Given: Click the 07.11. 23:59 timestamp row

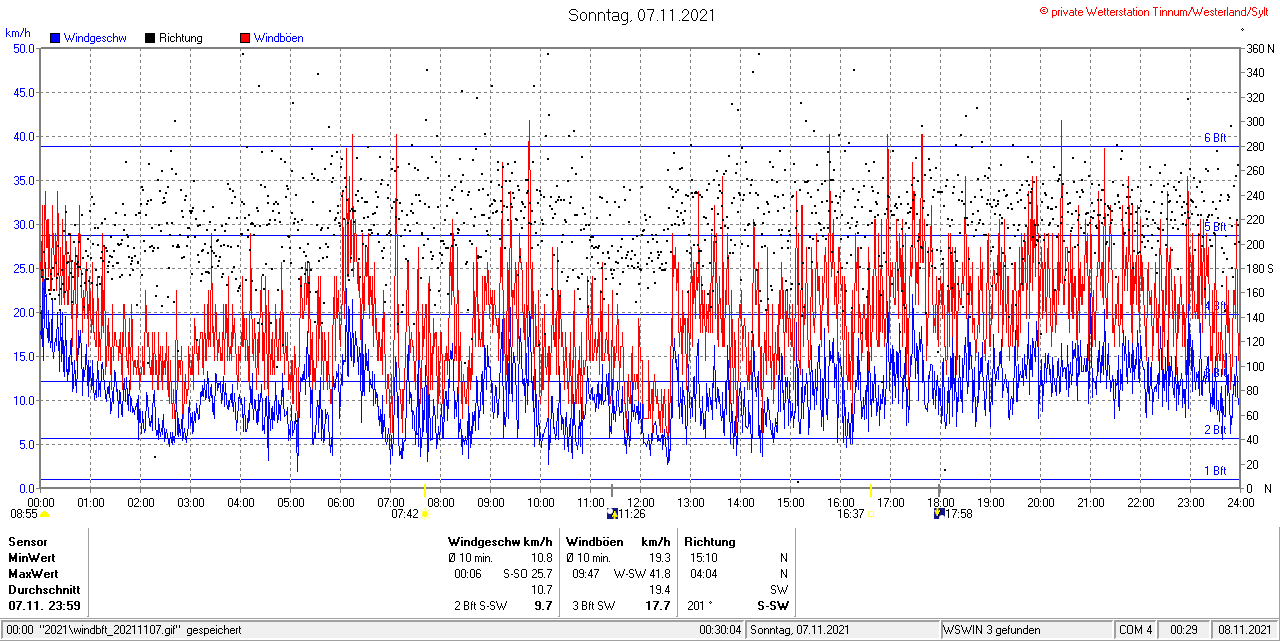Looking at the screenshot, I should [44, 605].
